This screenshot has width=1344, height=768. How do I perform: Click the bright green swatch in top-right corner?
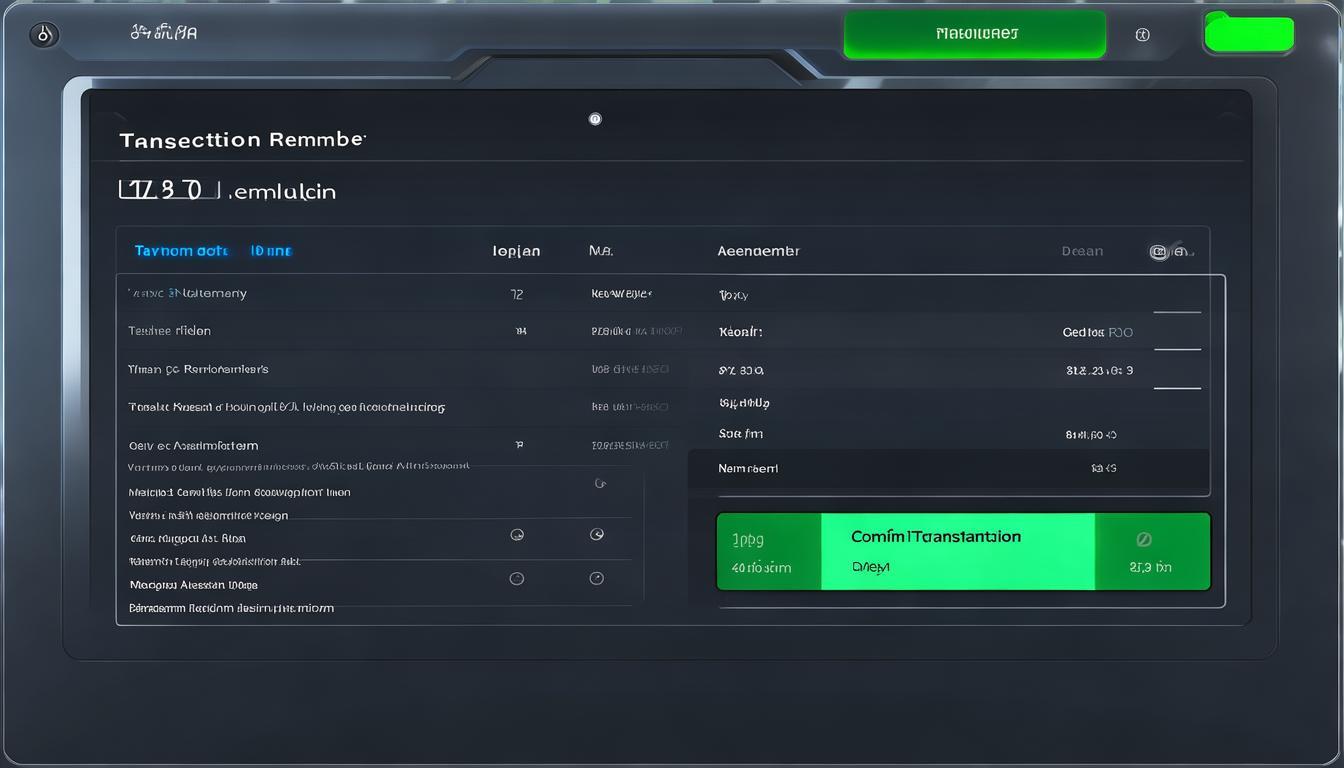coord(1249,34)
